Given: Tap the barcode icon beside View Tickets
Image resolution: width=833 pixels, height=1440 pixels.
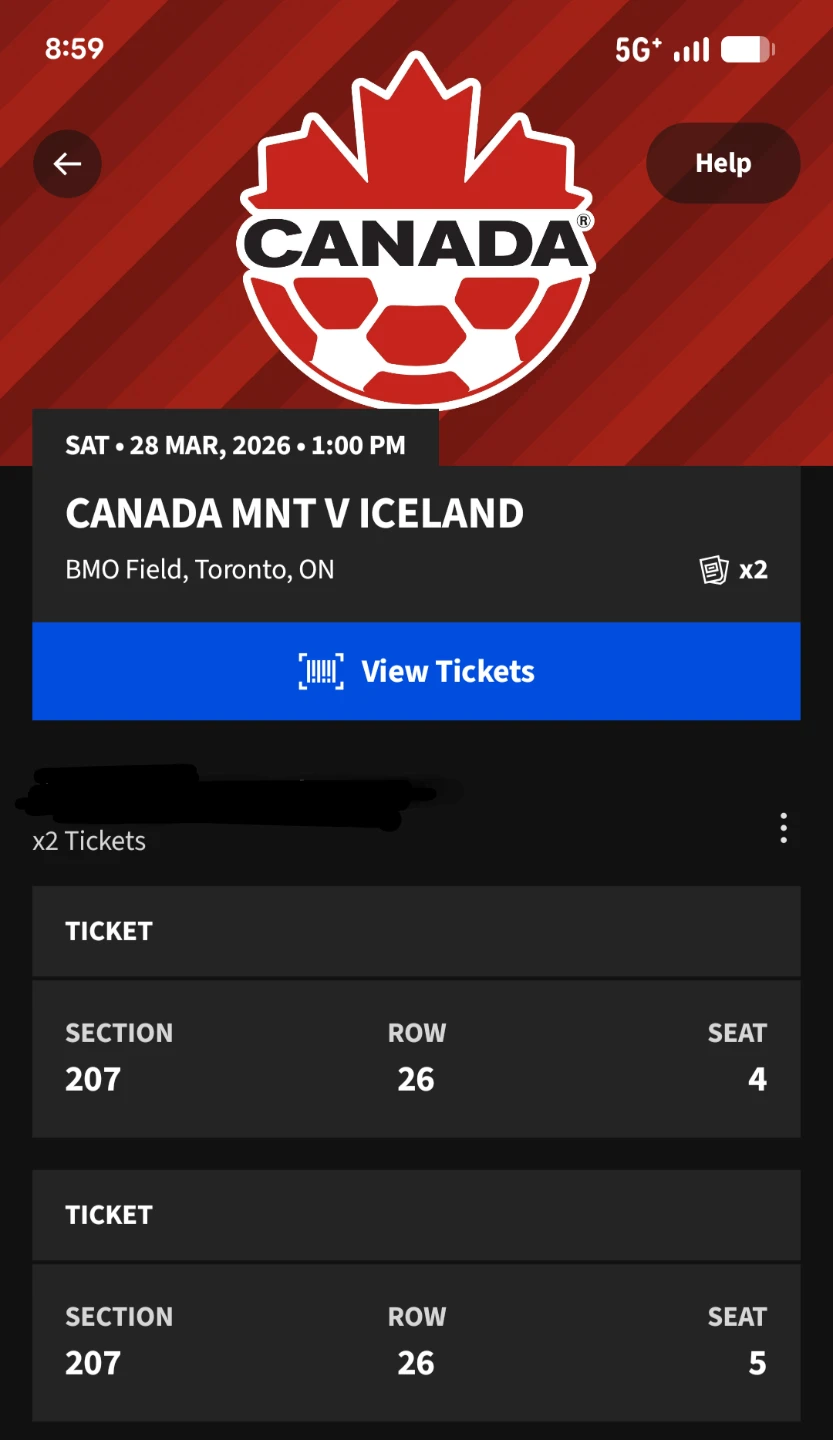Looking at the screenshot, I should [x=321, y=671].
